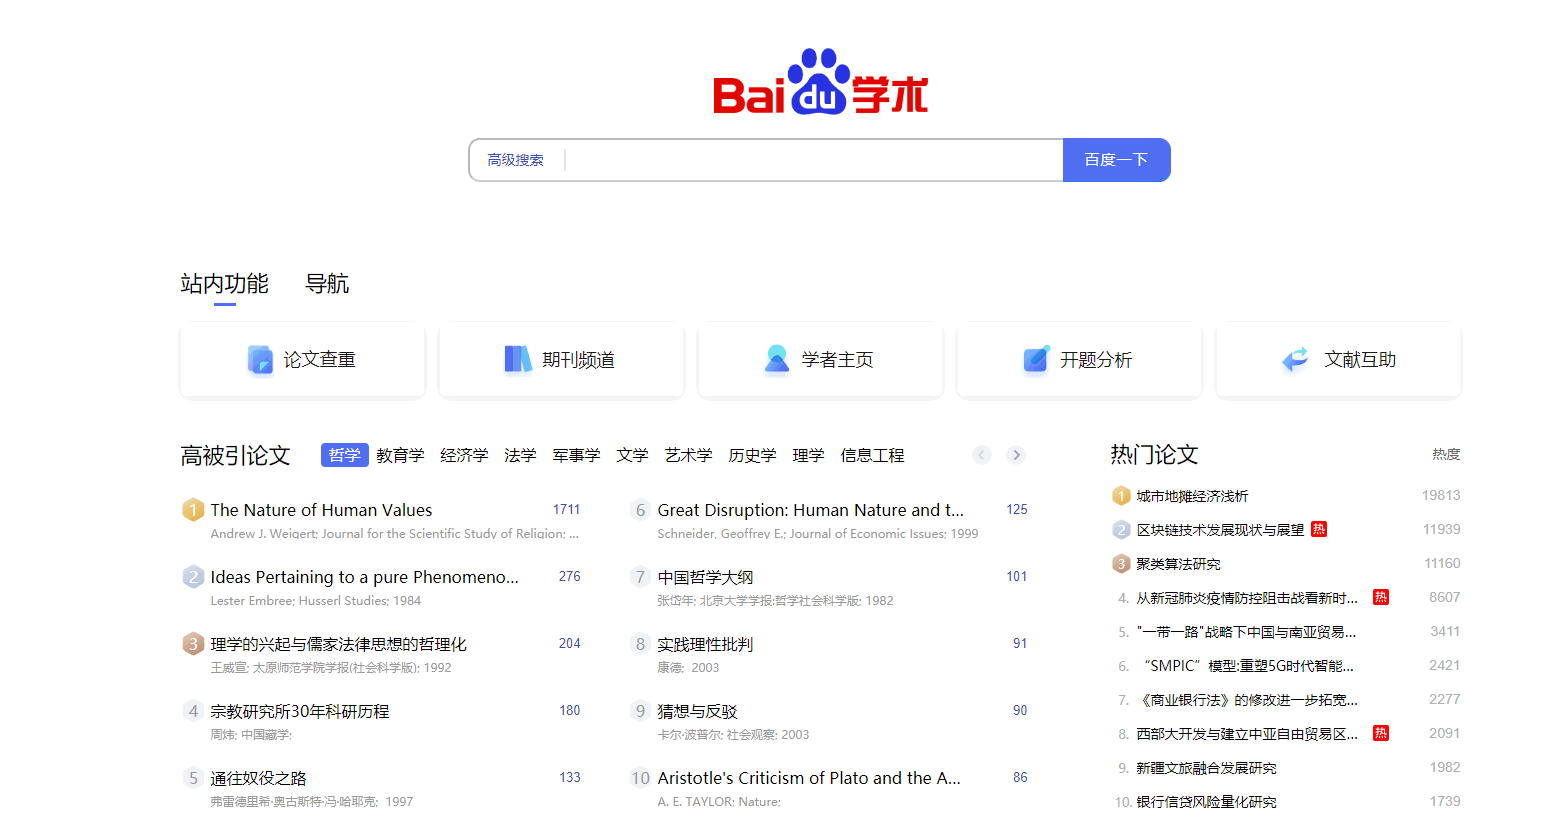The width and height of the screenshot is (1547, 826).
Task: Select the 艺术学 subject tab
Action: coord(688,455)
